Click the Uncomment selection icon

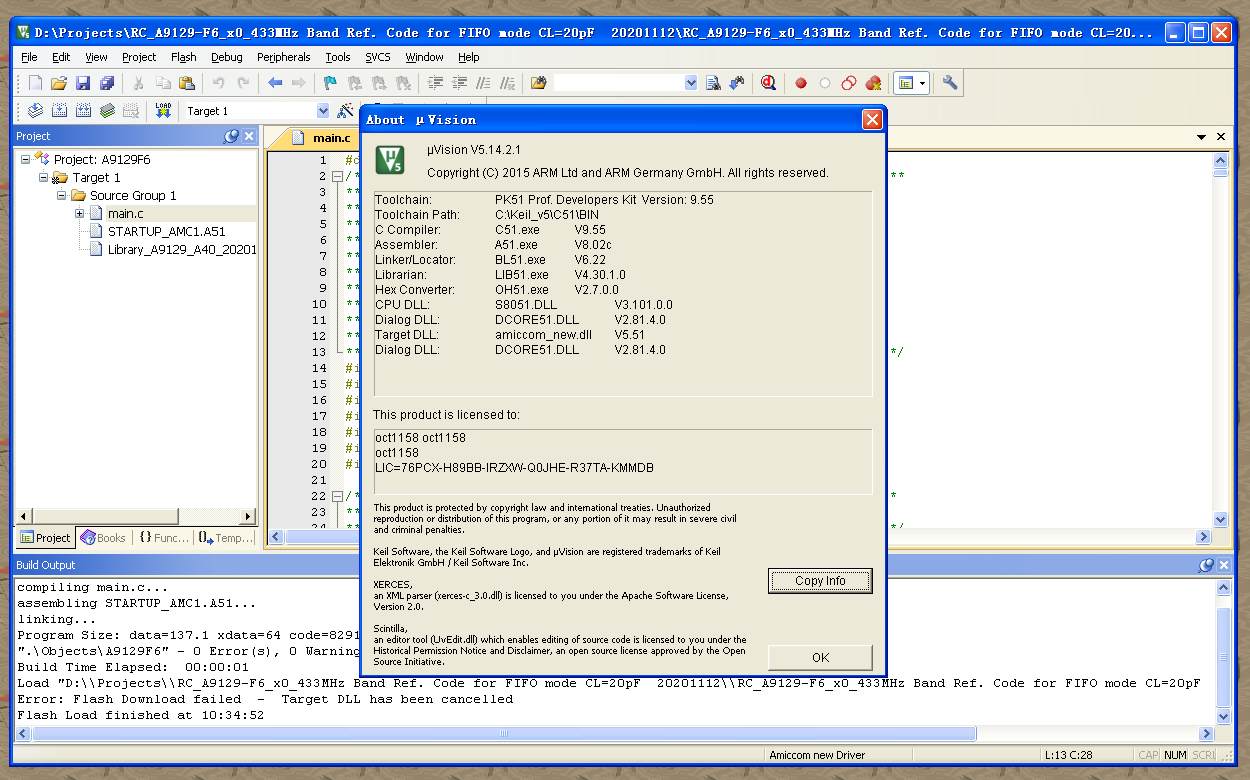(x=508, y=83)
